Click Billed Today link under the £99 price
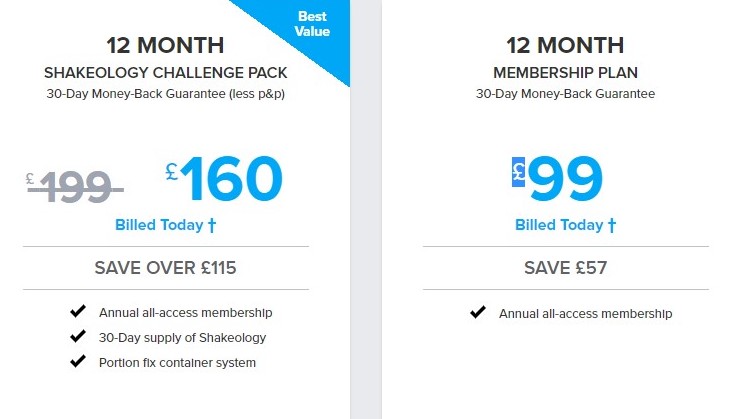The image size is (746, 419). 559,225
